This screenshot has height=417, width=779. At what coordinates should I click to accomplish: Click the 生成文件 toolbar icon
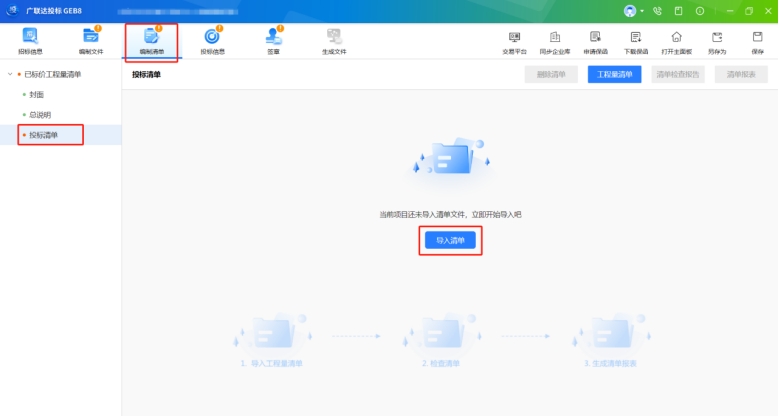point(334,40)
